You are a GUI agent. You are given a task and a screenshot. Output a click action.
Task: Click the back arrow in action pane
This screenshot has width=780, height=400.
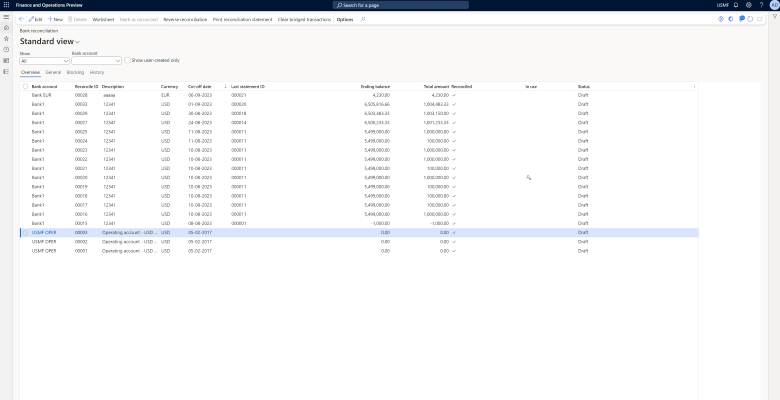[x=21, y=19]
